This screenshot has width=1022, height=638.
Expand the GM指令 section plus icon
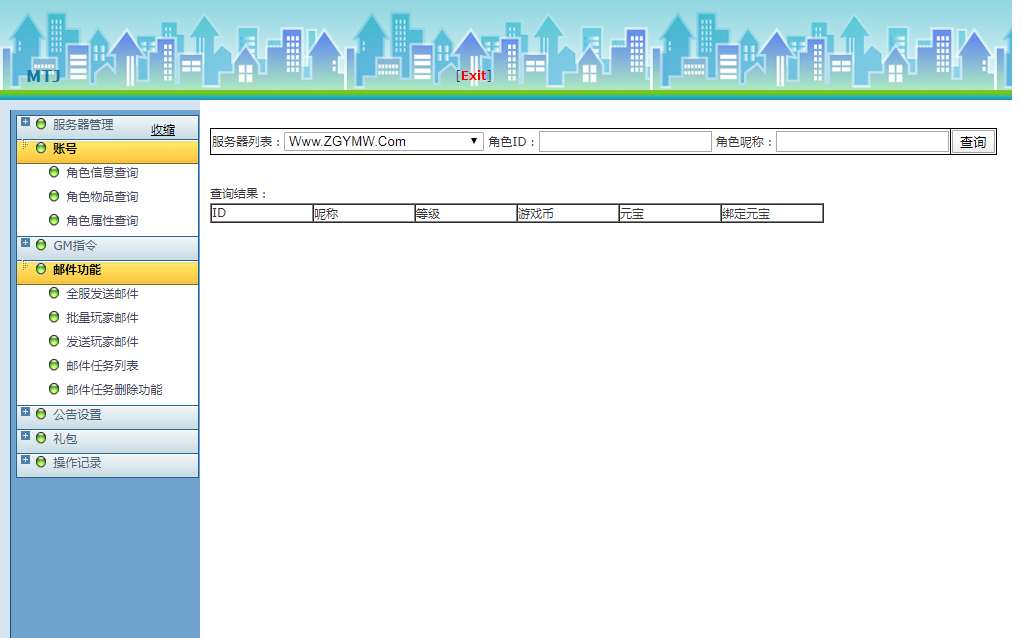25,243
